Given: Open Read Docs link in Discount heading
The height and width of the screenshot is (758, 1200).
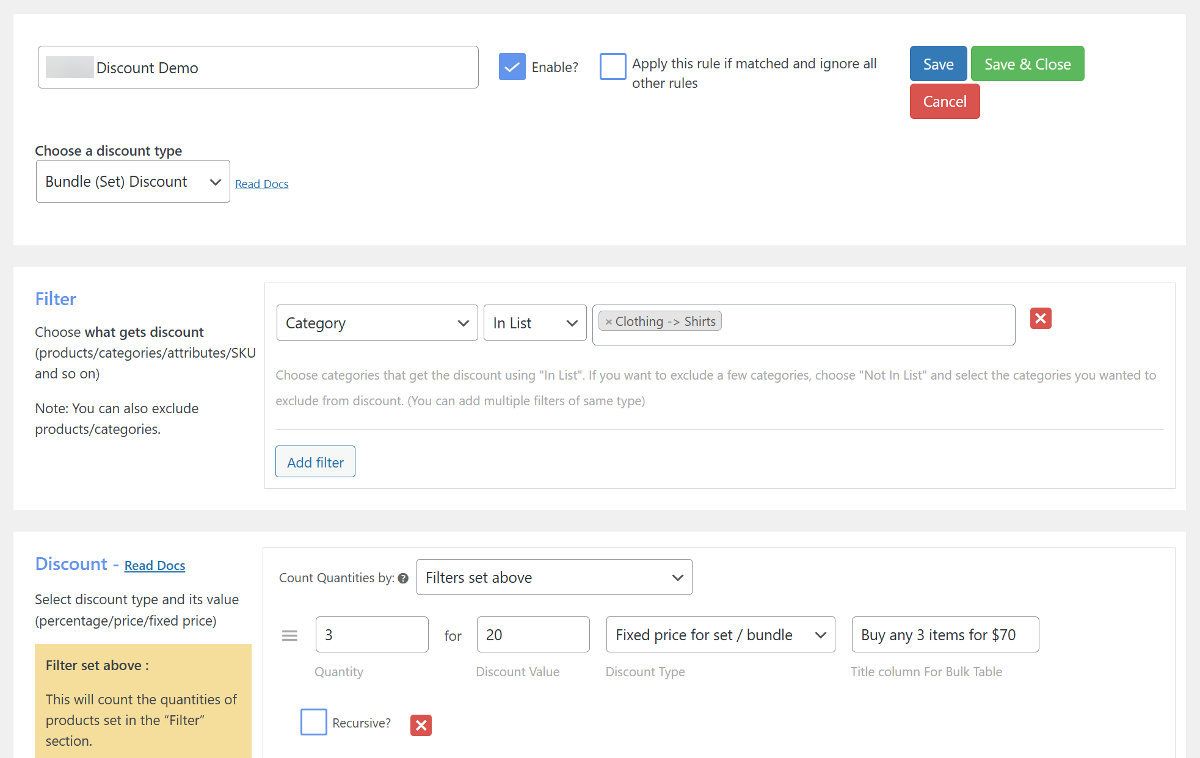Looking at the screenshot, I should coord(155,566).
